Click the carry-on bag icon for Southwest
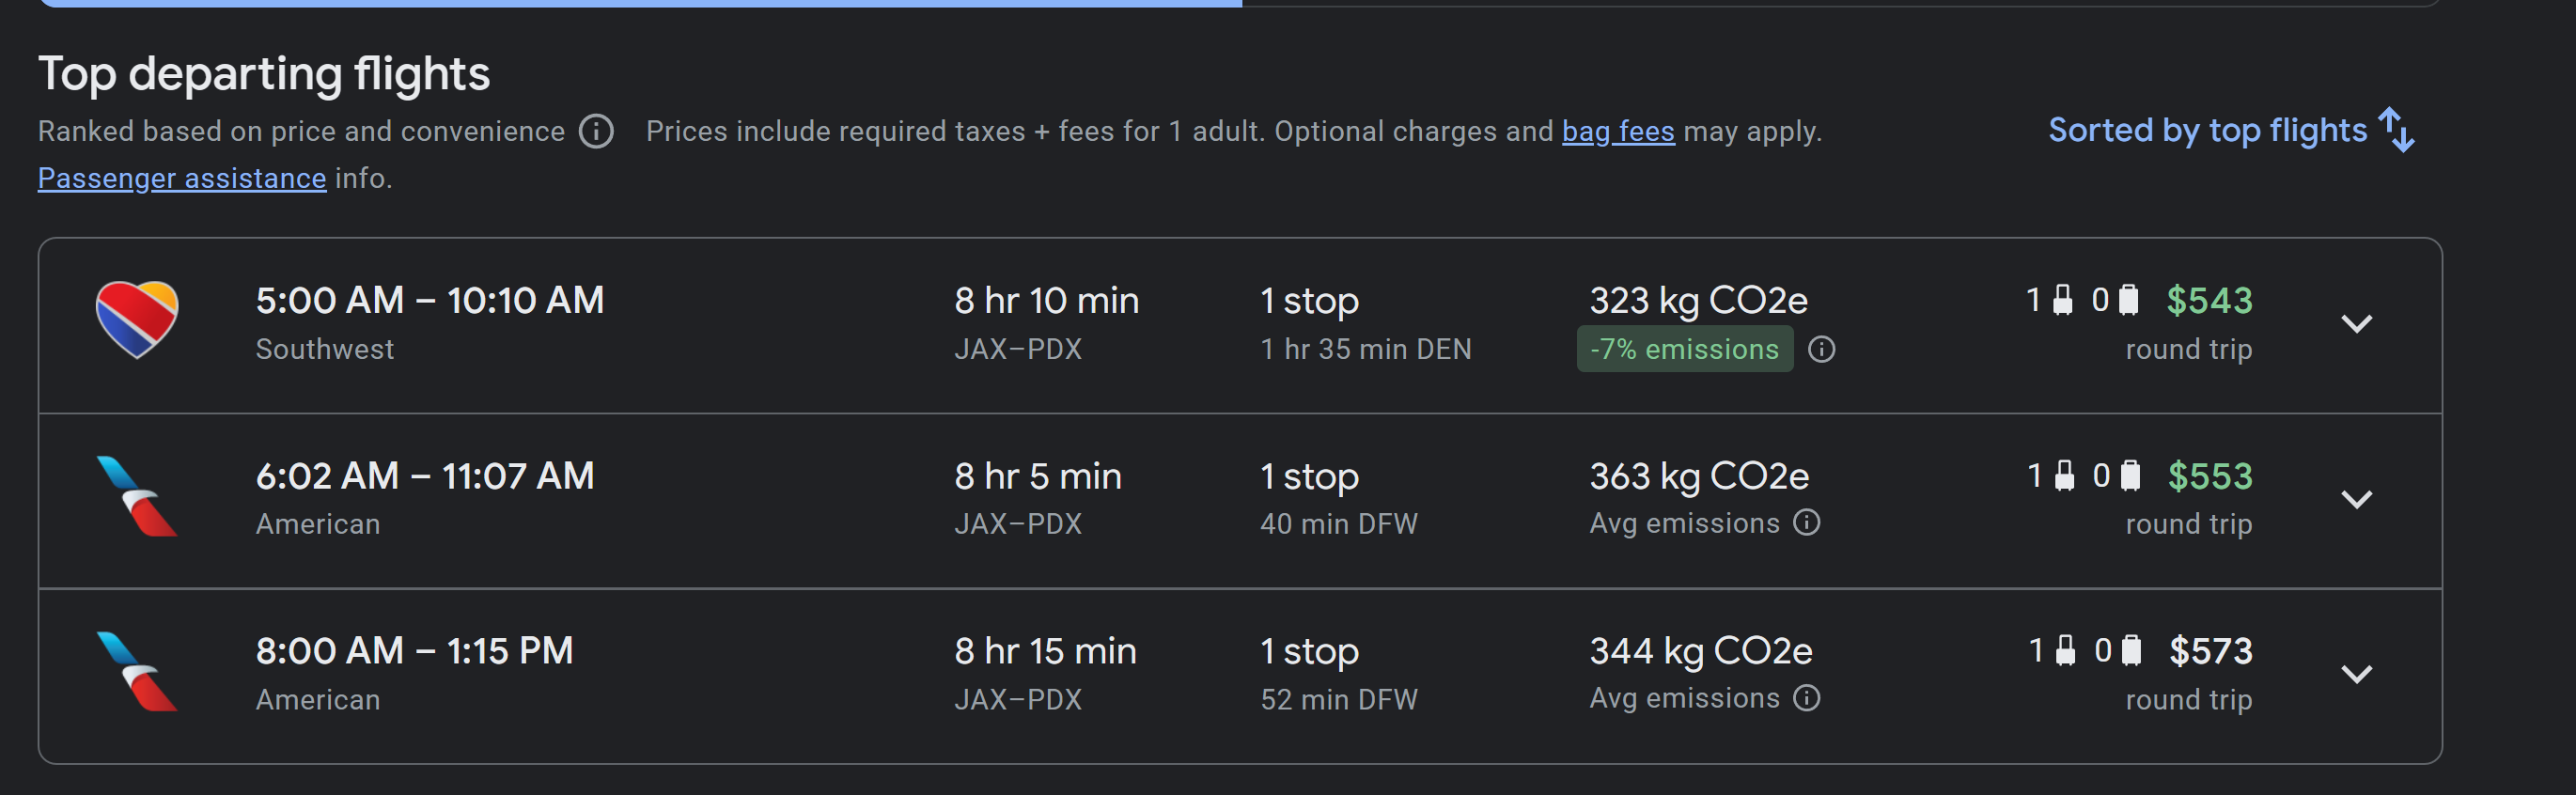Screen dimensions: 2576x795 (x=2062, y=300)
